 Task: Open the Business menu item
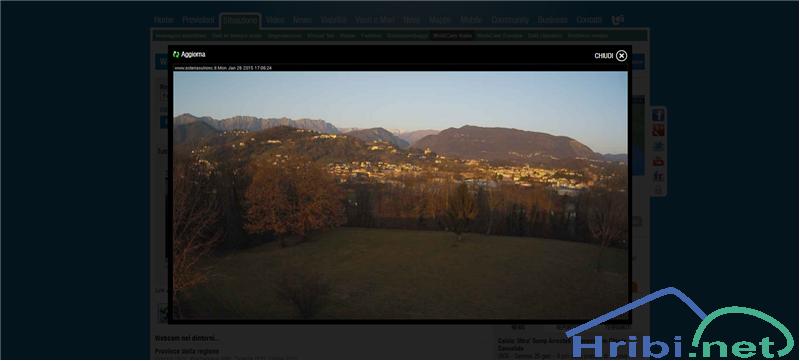553,20
